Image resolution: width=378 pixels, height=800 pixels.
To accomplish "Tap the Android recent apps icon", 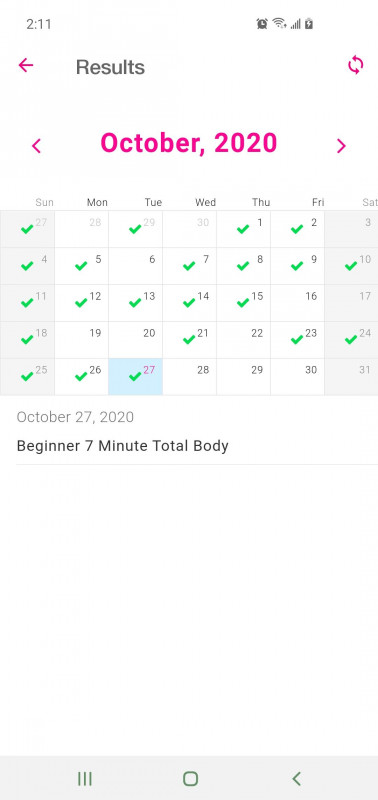I will pyautogui.click(x=85, y=779).
